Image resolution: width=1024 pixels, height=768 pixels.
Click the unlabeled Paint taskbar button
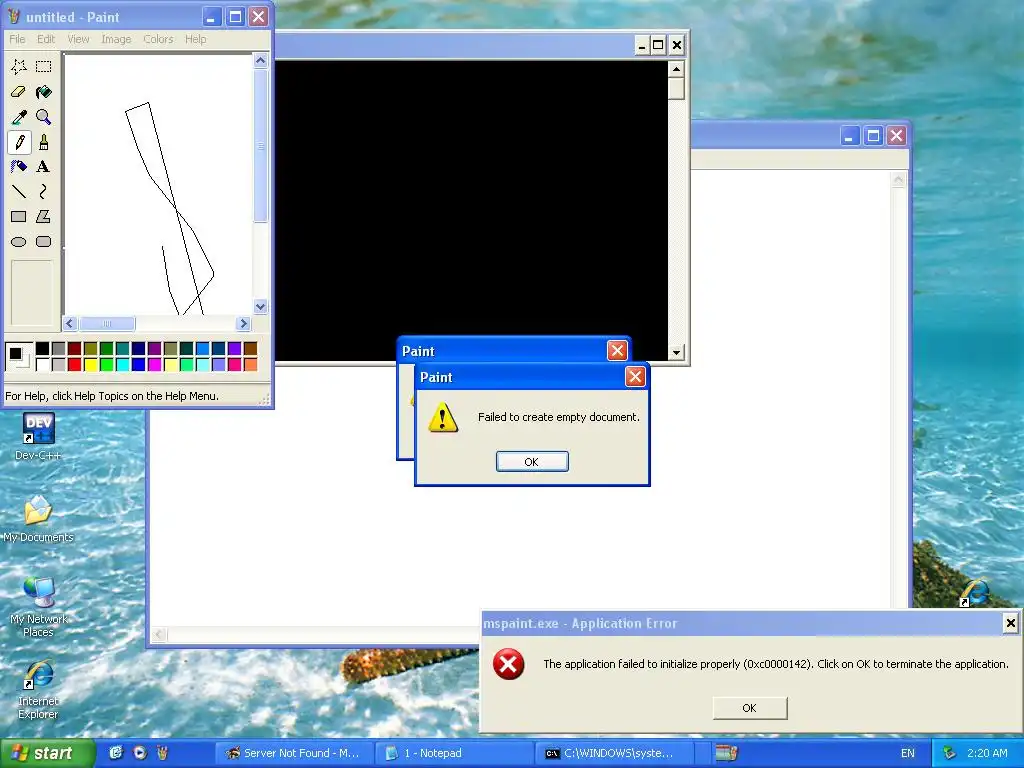[726, 753]
